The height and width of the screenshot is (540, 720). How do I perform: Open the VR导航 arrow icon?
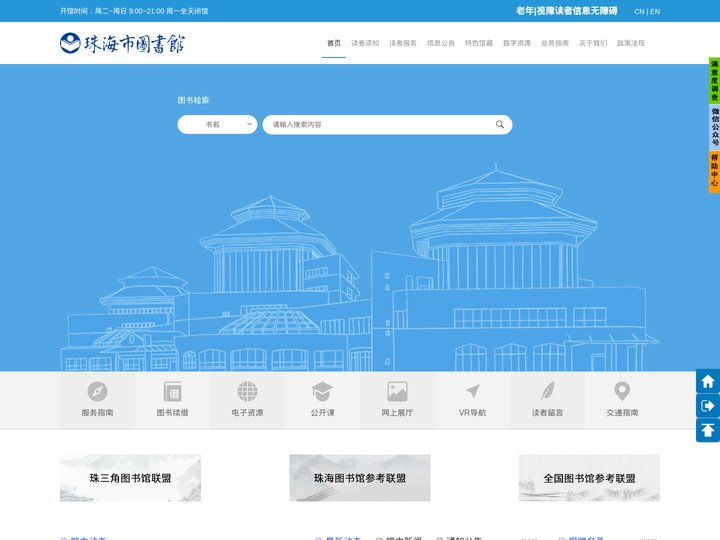click(x=472, y=392)
